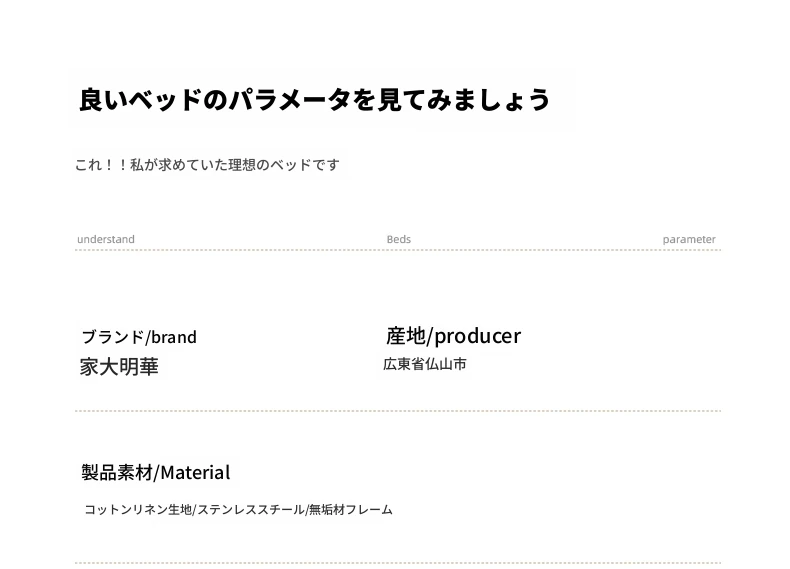Click the word 'producer' in the heading
The image size is (790, 569).
pyautogui.click(x=478, y=337)
